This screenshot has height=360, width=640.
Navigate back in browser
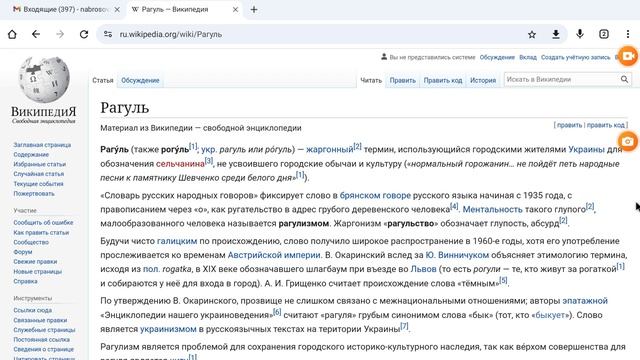36,34
